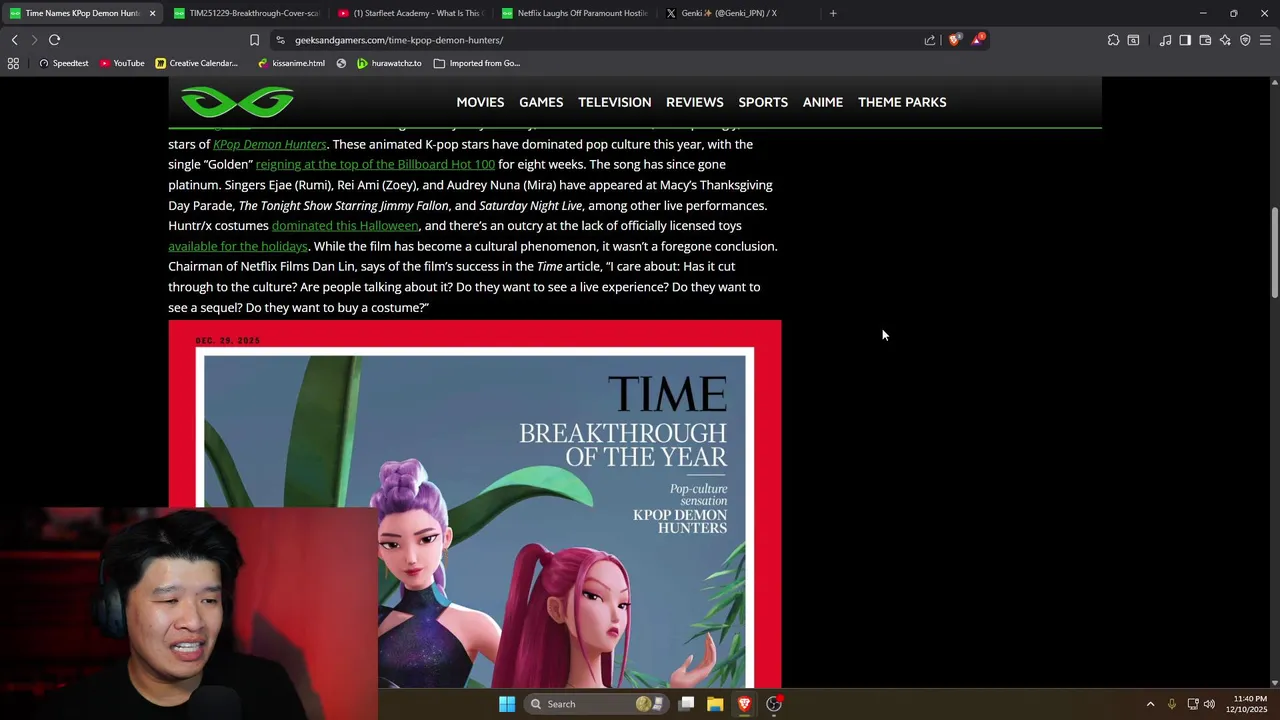This screenshot has height=720, width=1280.
Task: Follow the available for the holidays link
Action: click(238, 246)
